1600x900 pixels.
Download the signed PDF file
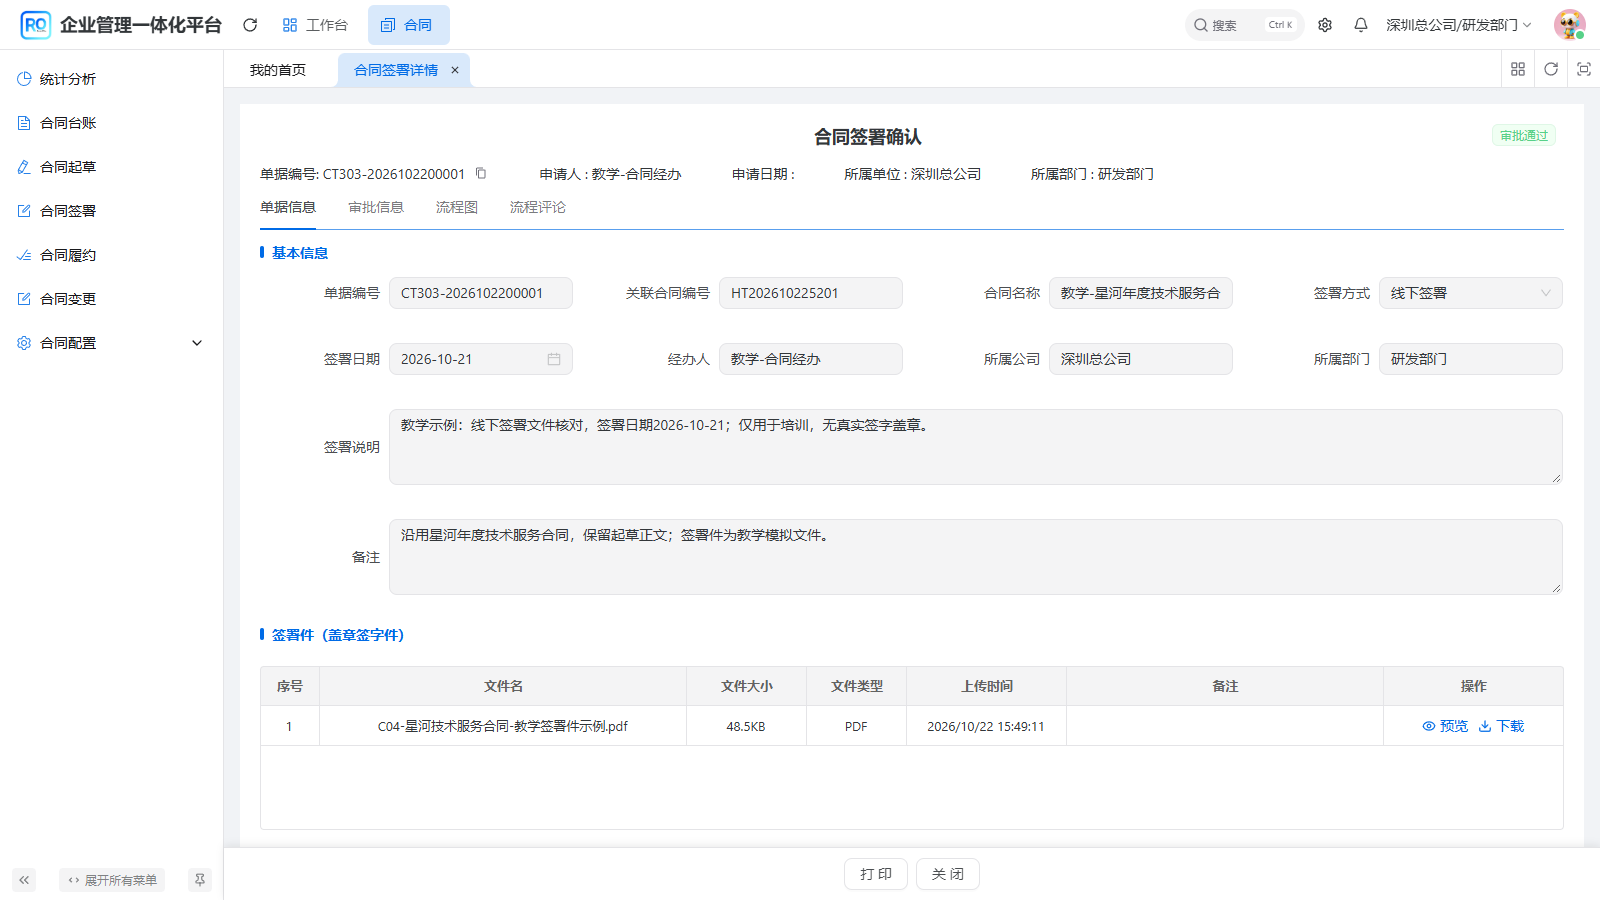click(1501, 726)
